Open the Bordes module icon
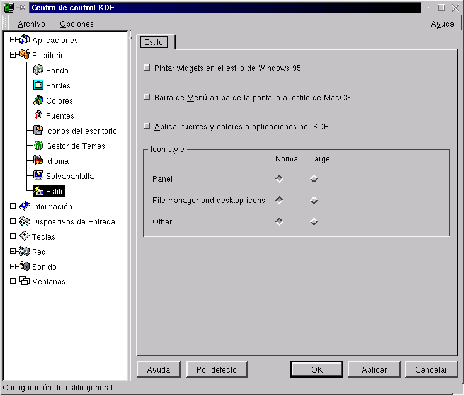The height and width of the screenshot is (395, 464). (x=38, y=85)
